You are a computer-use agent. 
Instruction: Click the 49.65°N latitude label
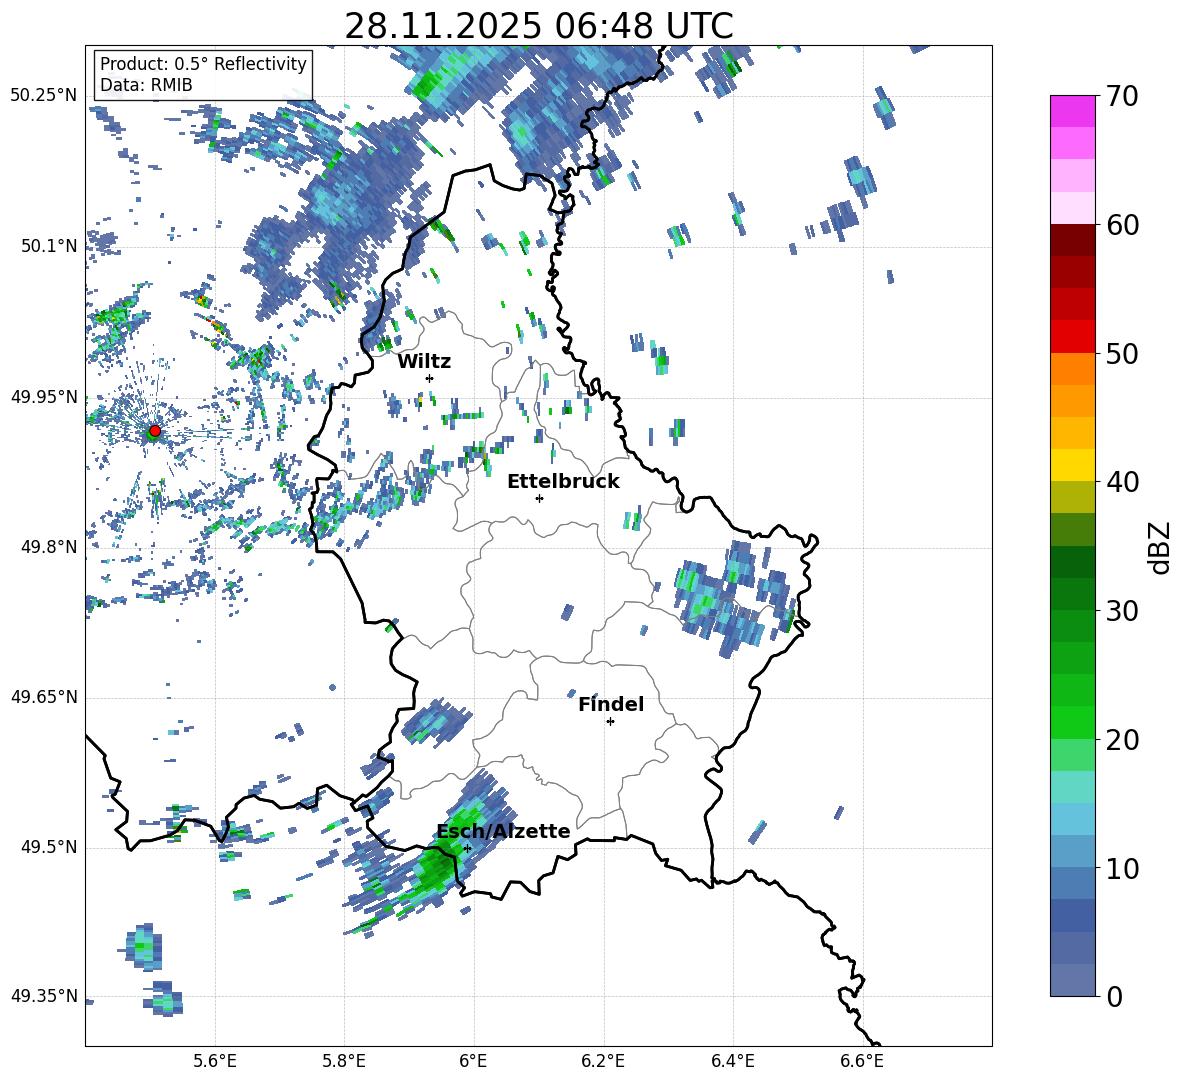44,697
